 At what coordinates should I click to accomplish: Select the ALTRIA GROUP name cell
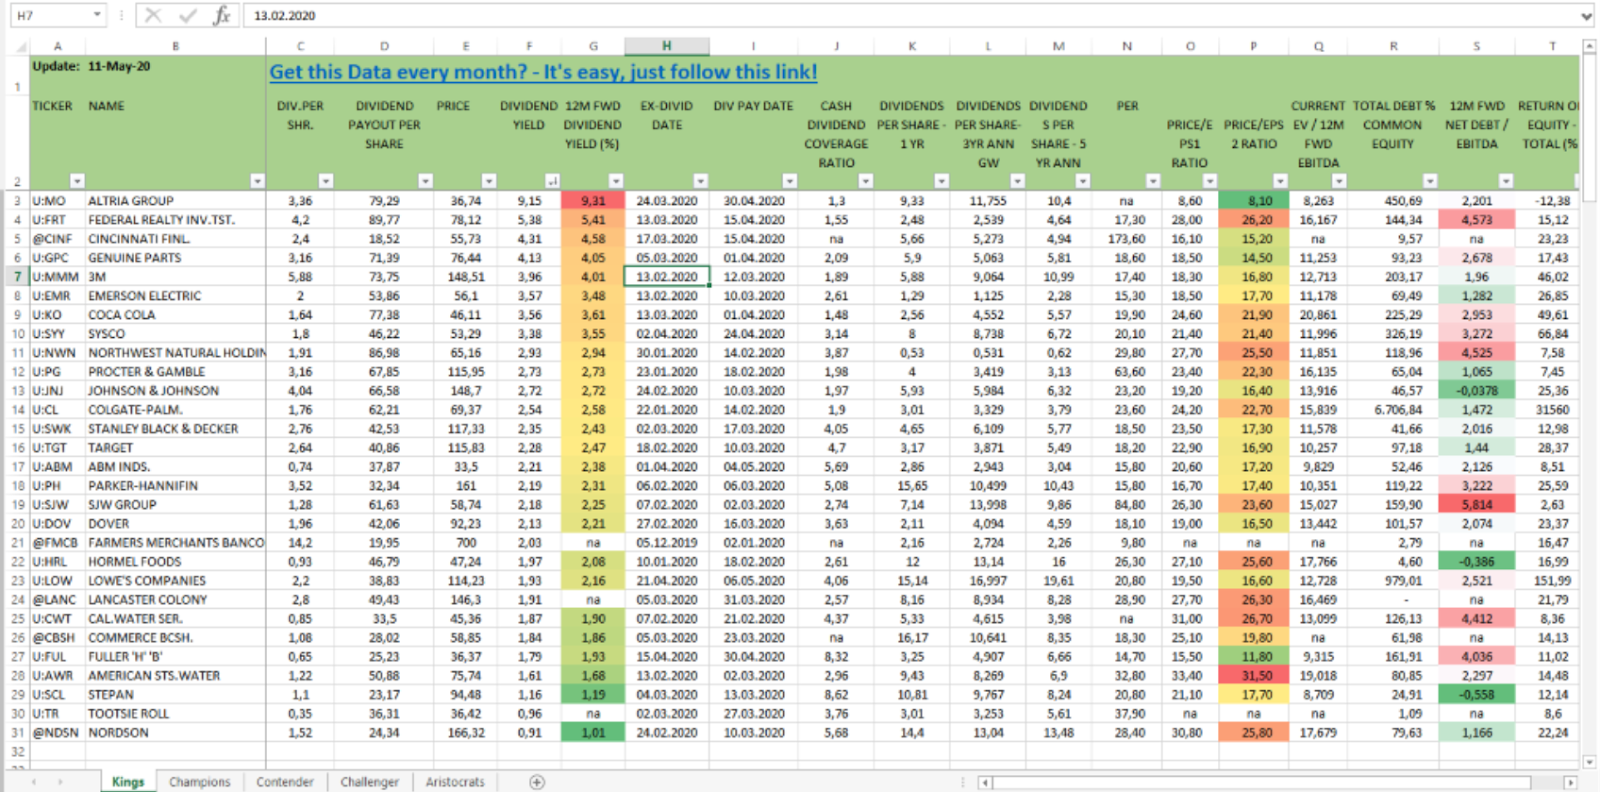point(176,201)
